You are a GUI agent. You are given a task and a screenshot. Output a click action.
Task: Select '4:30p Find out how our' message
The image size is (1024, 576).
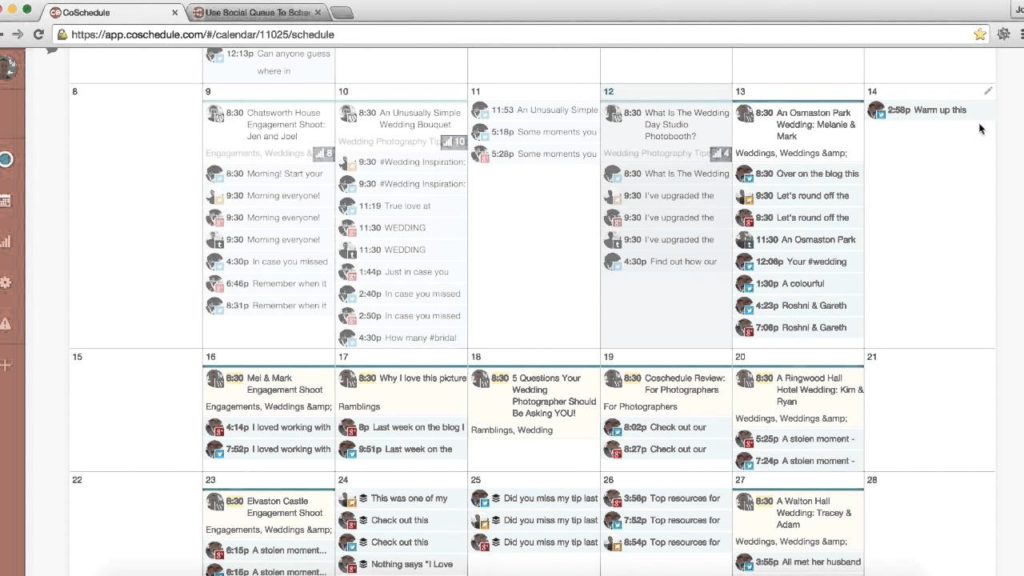[x=666, y=262]
